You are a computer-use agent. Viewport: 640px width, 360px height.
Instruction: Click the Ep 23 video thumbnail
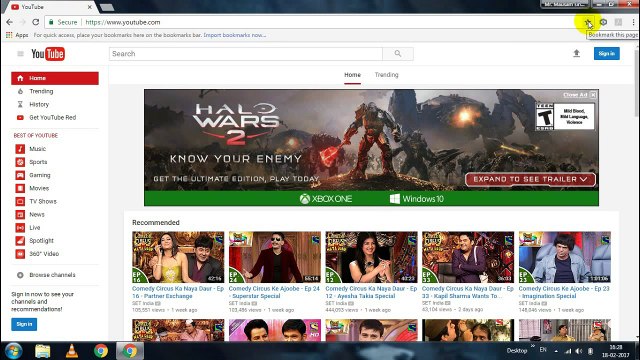point(565,257)
